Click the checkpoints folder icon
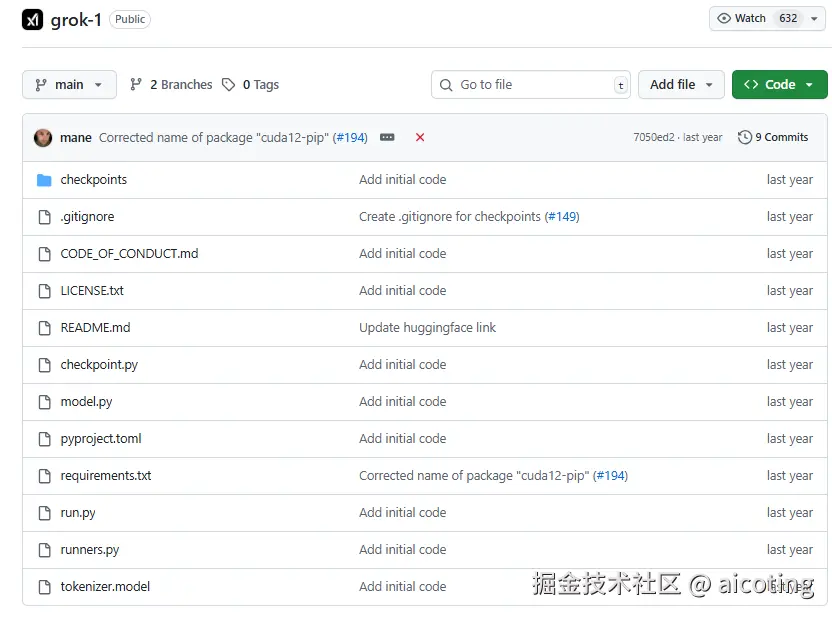This screenshot has width=832, height=618. 44,180
